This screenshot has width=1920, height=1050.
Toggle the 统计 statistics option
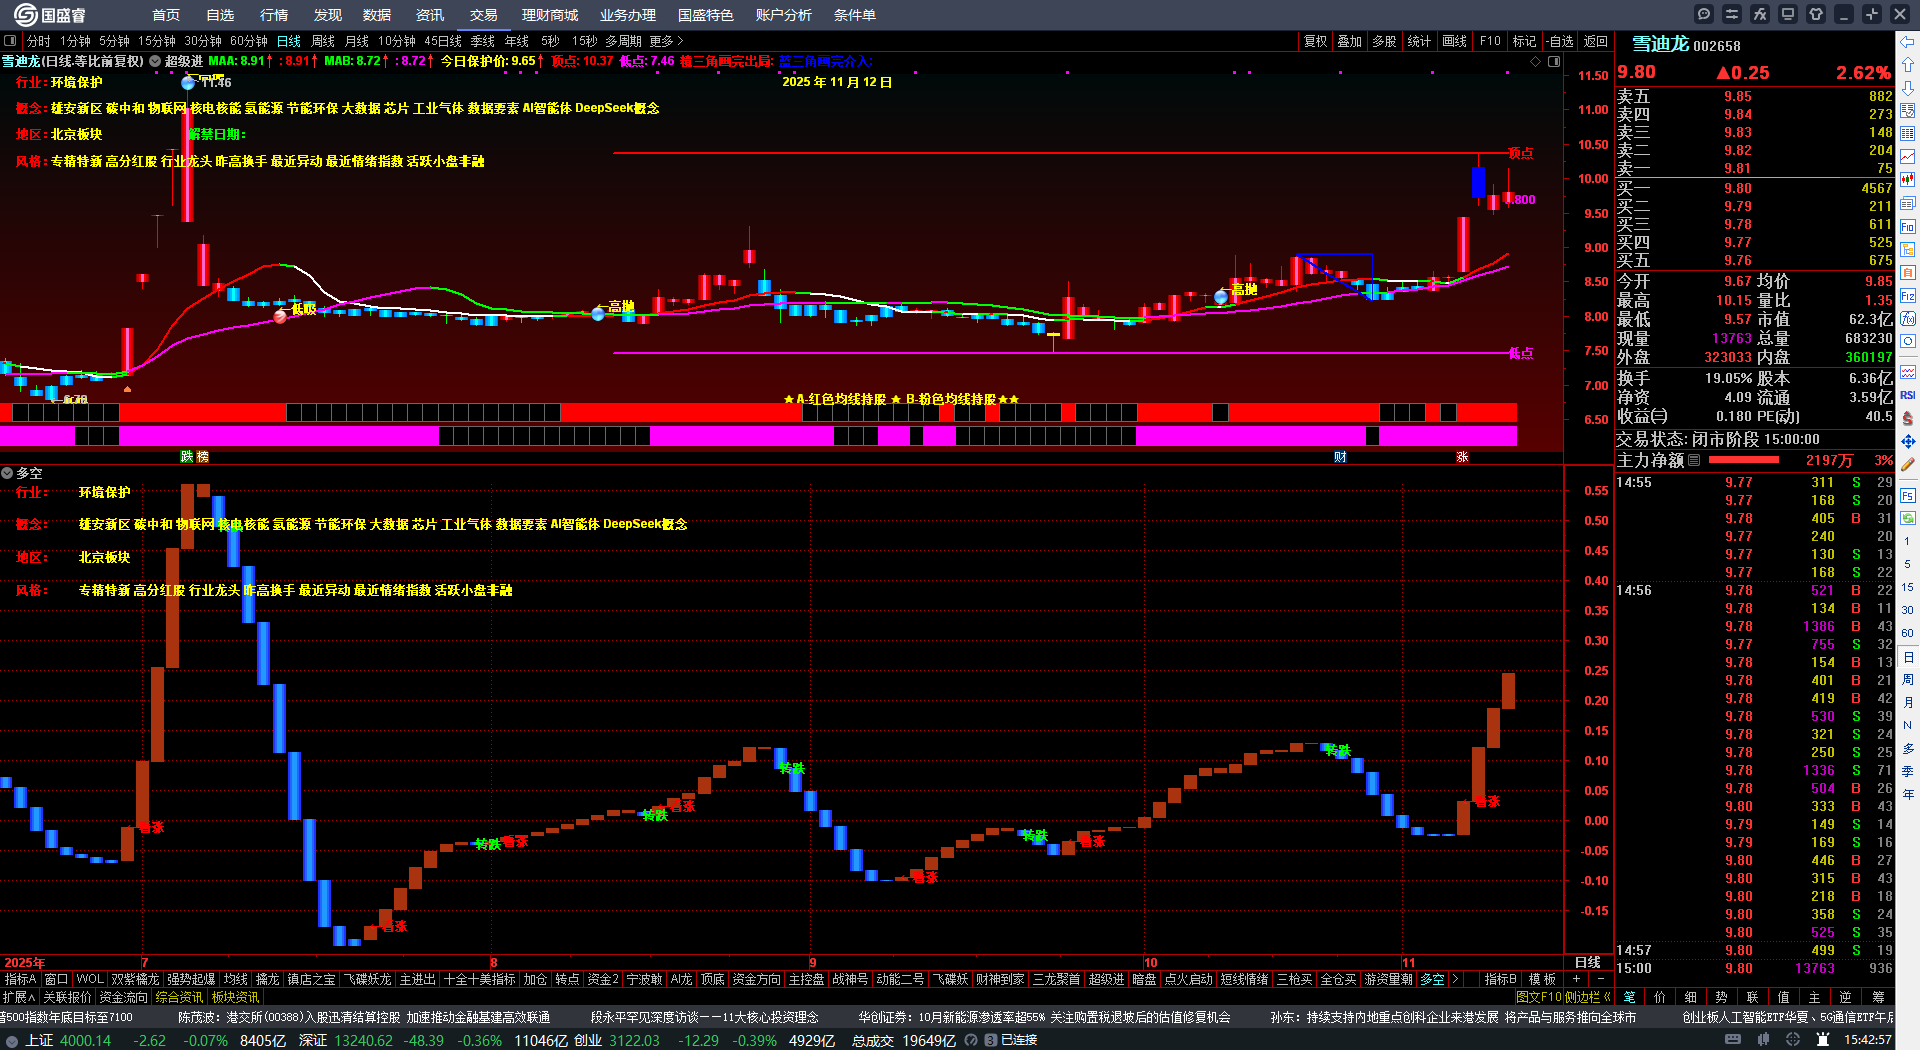pos(1419,41)
